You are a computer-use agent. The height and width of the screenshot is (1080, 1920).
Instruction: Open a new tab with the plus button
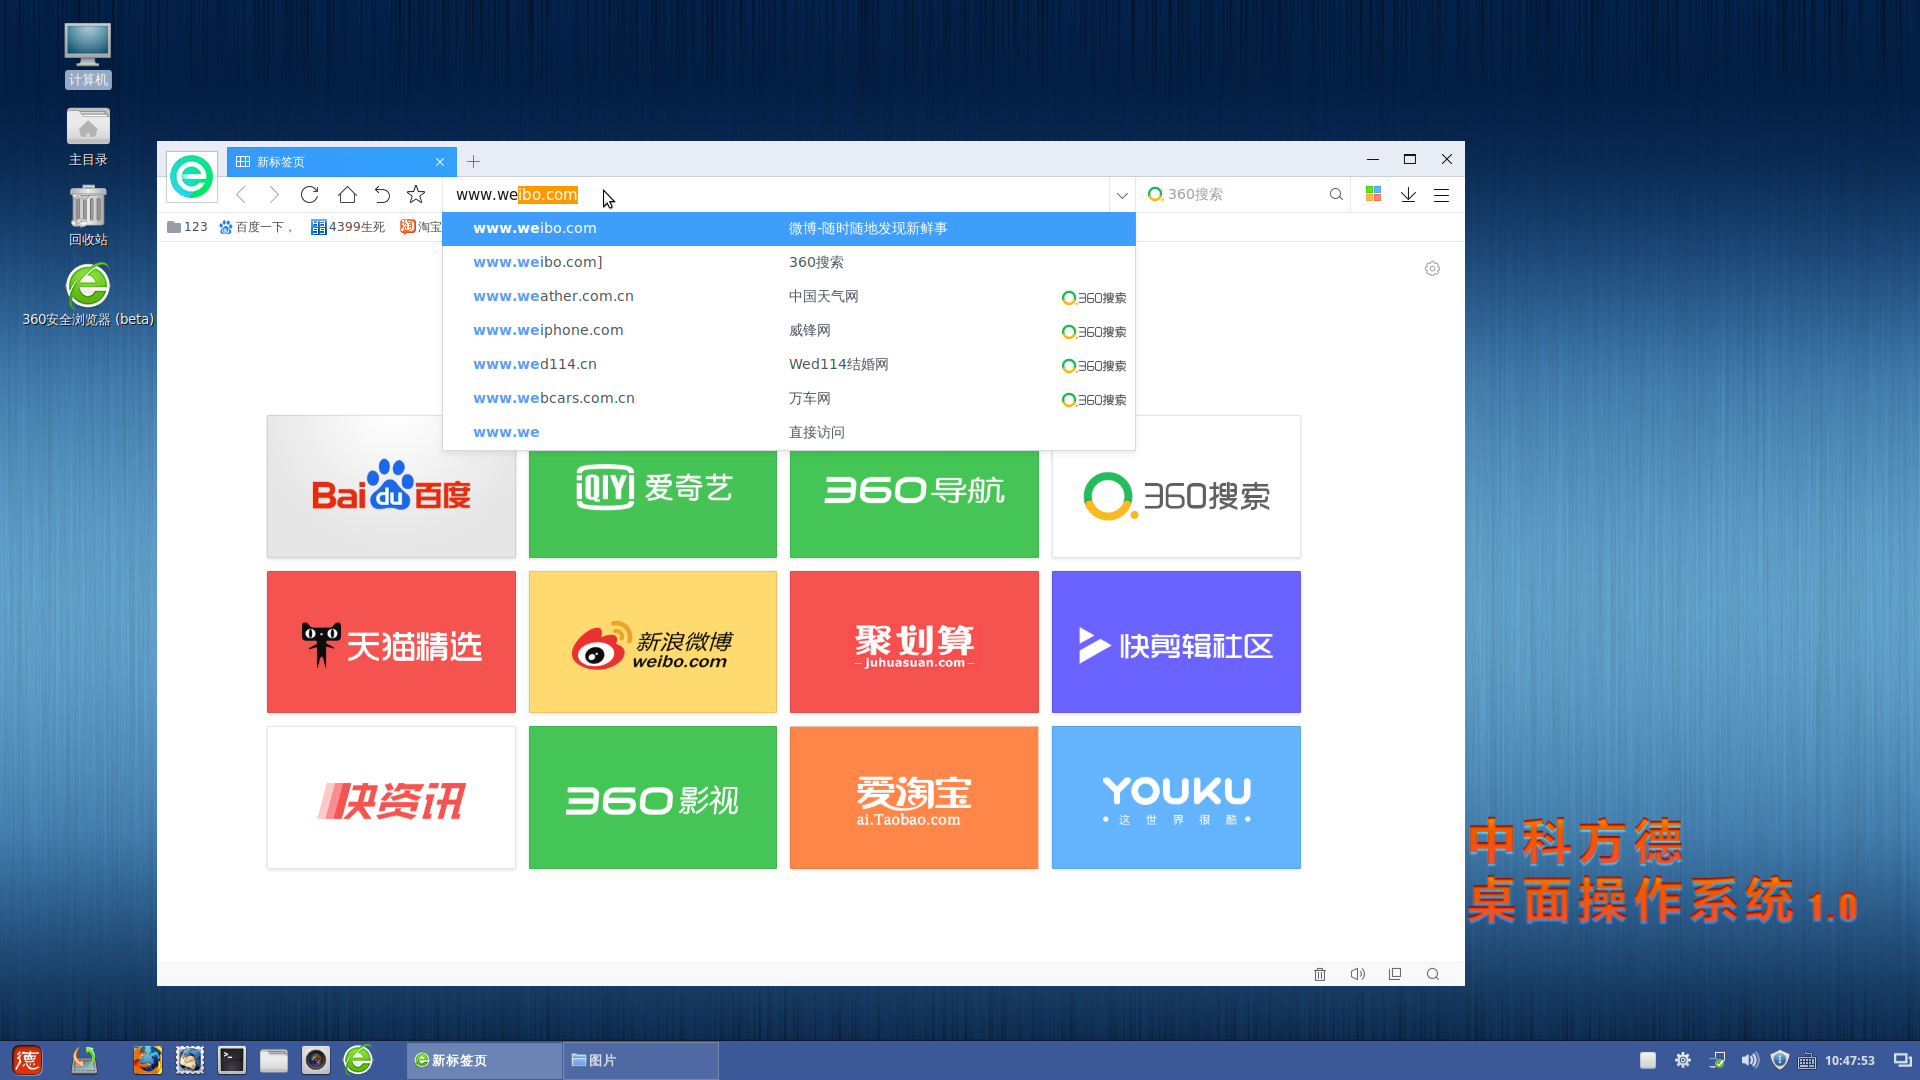[473, 161]
